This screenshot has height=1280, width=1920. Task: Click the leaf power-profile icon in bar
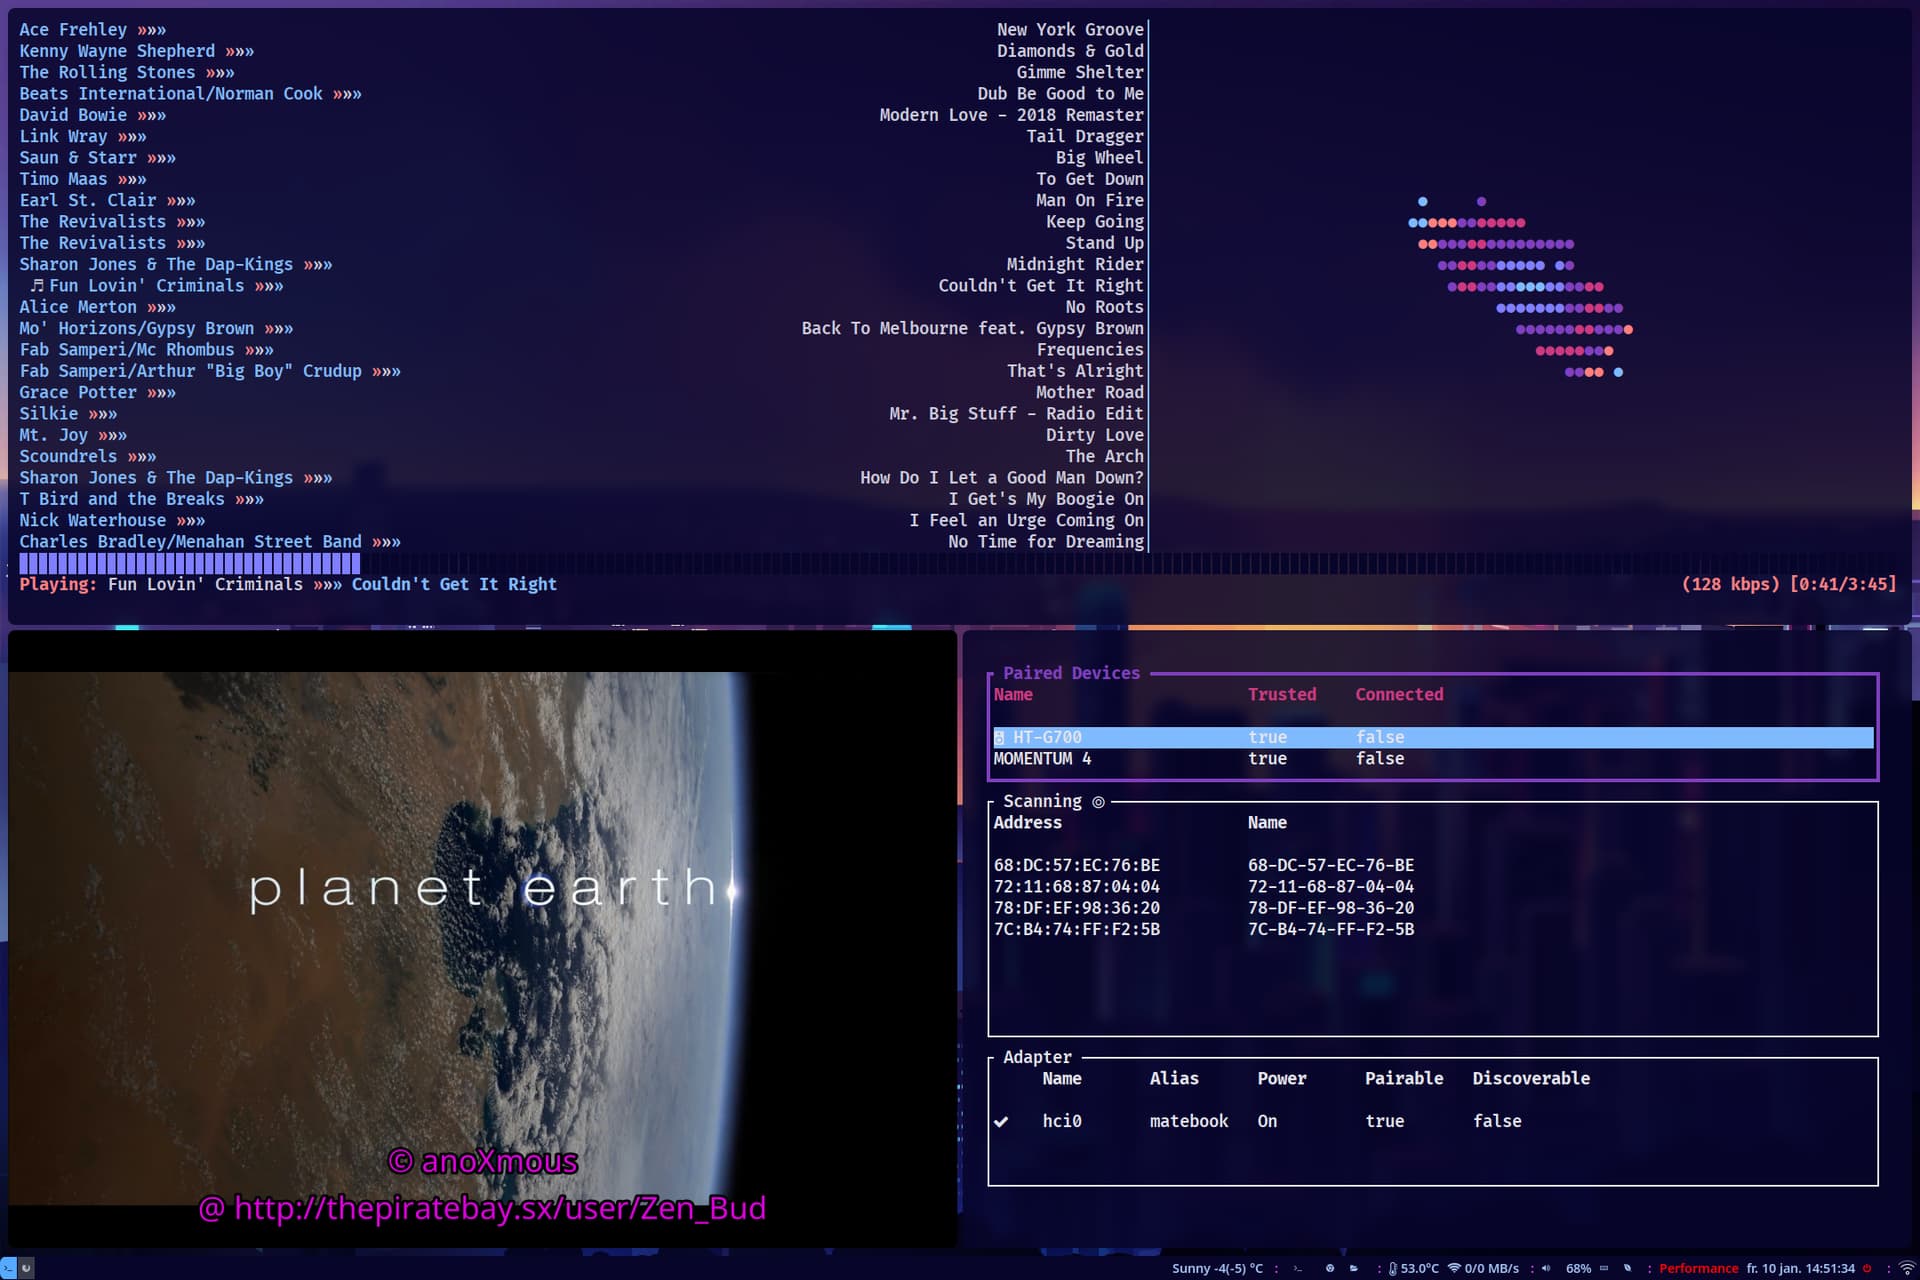[x=1628, y=1268]
